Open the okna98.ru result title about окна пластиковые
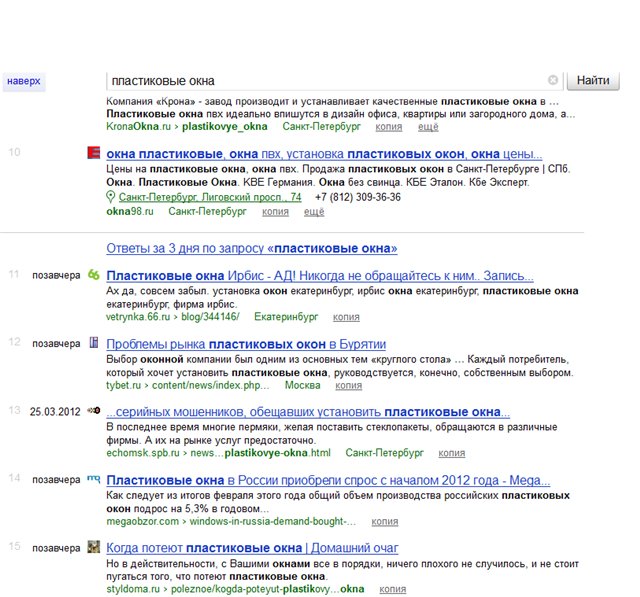The width and height of the screenshot is (640, 597). (x=324, y=154)
